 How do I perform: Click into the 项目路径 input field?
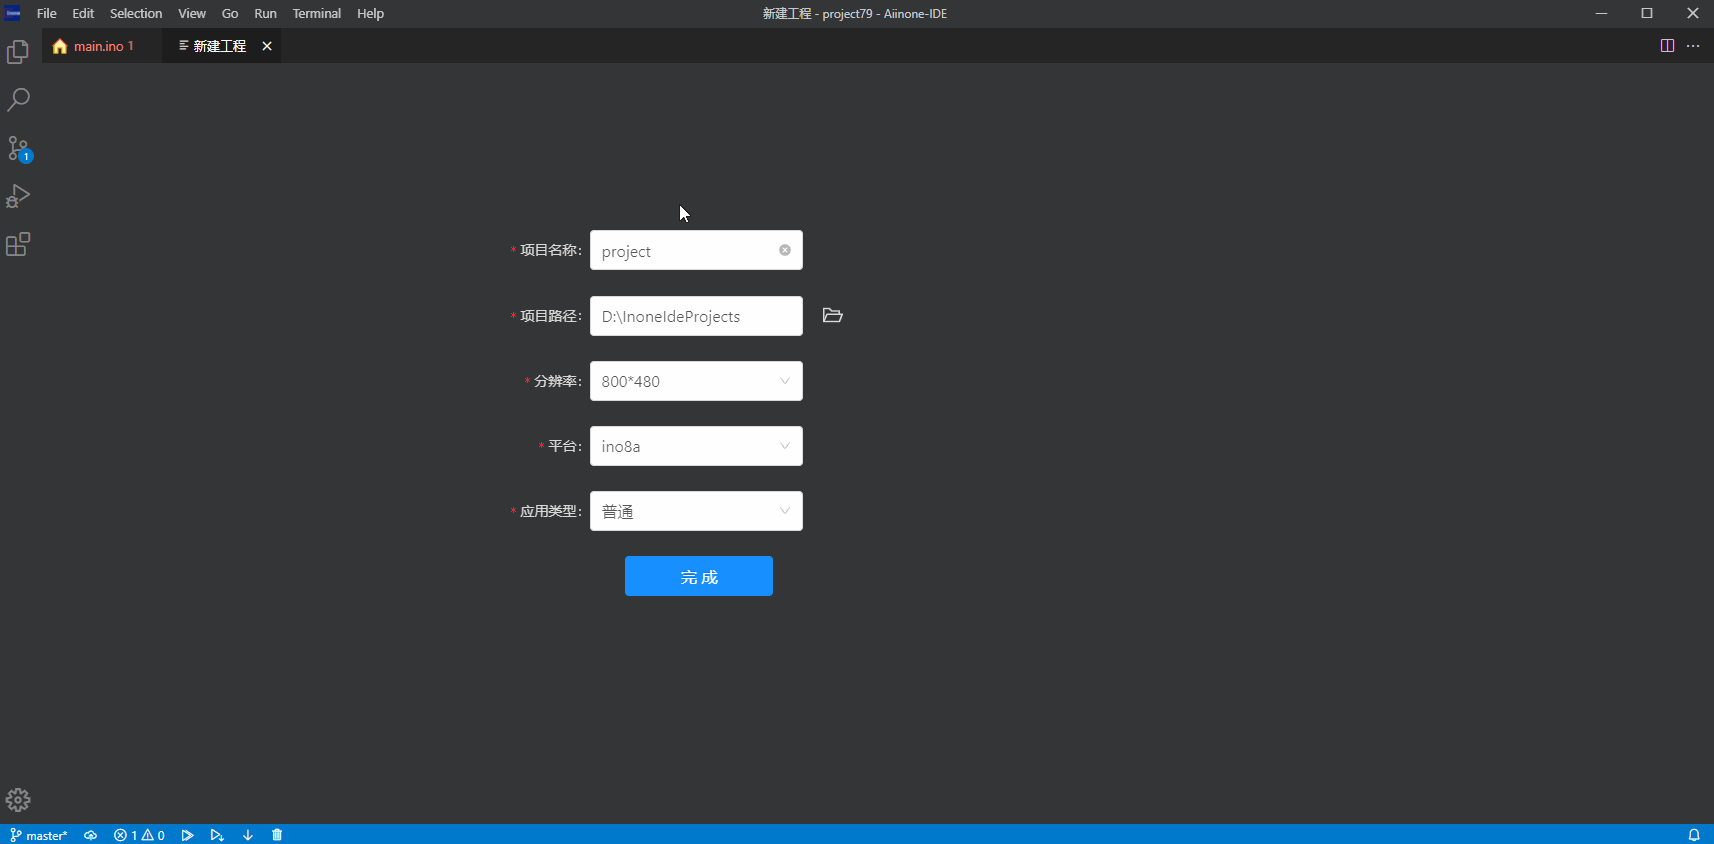[x=696, y=316]
